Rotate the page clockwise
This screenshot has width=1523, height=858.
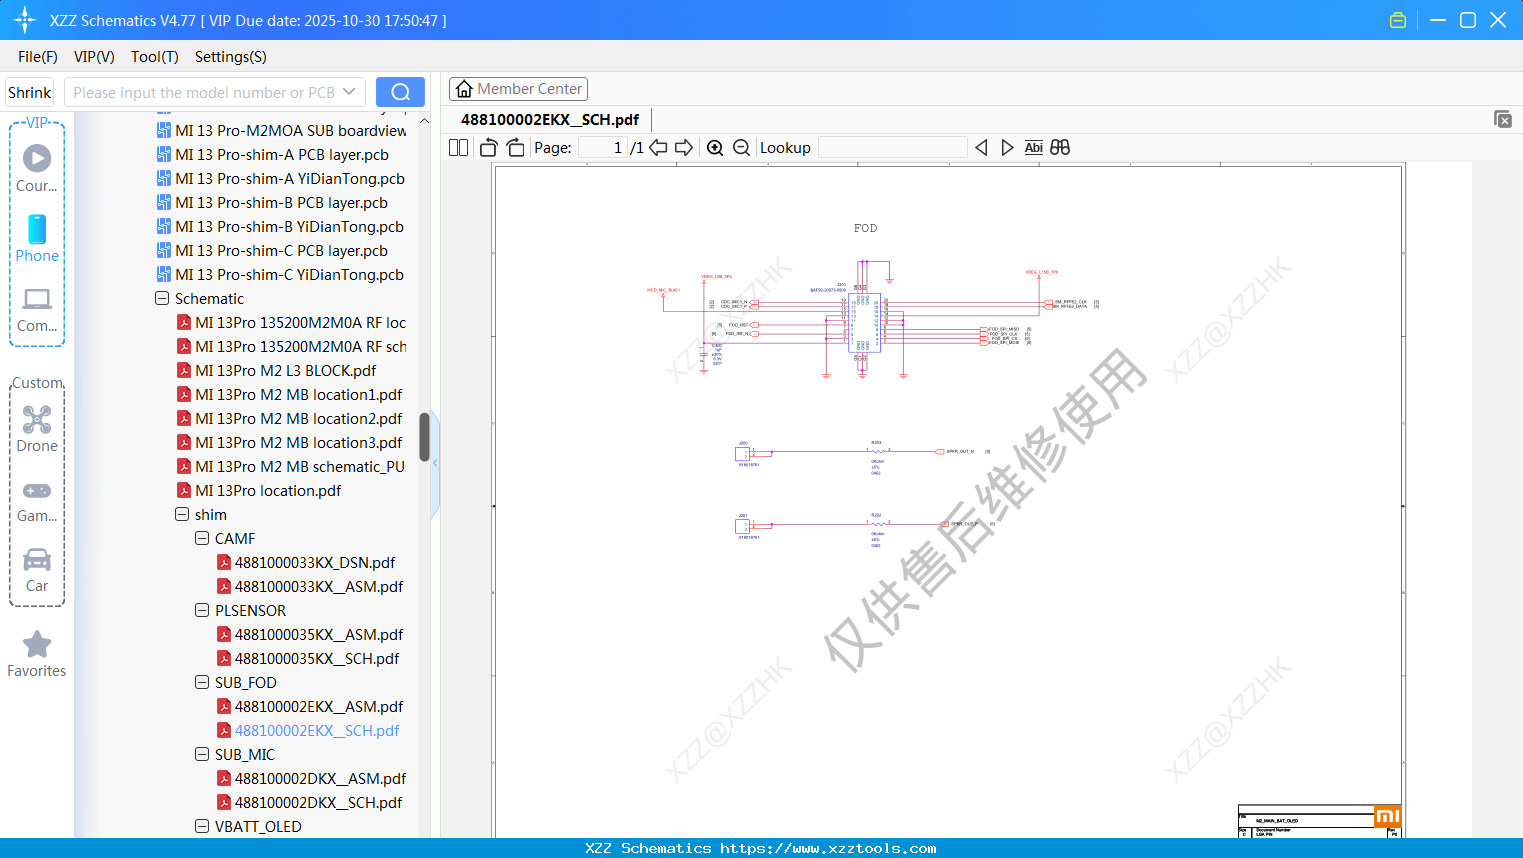[x=515, y=147]
